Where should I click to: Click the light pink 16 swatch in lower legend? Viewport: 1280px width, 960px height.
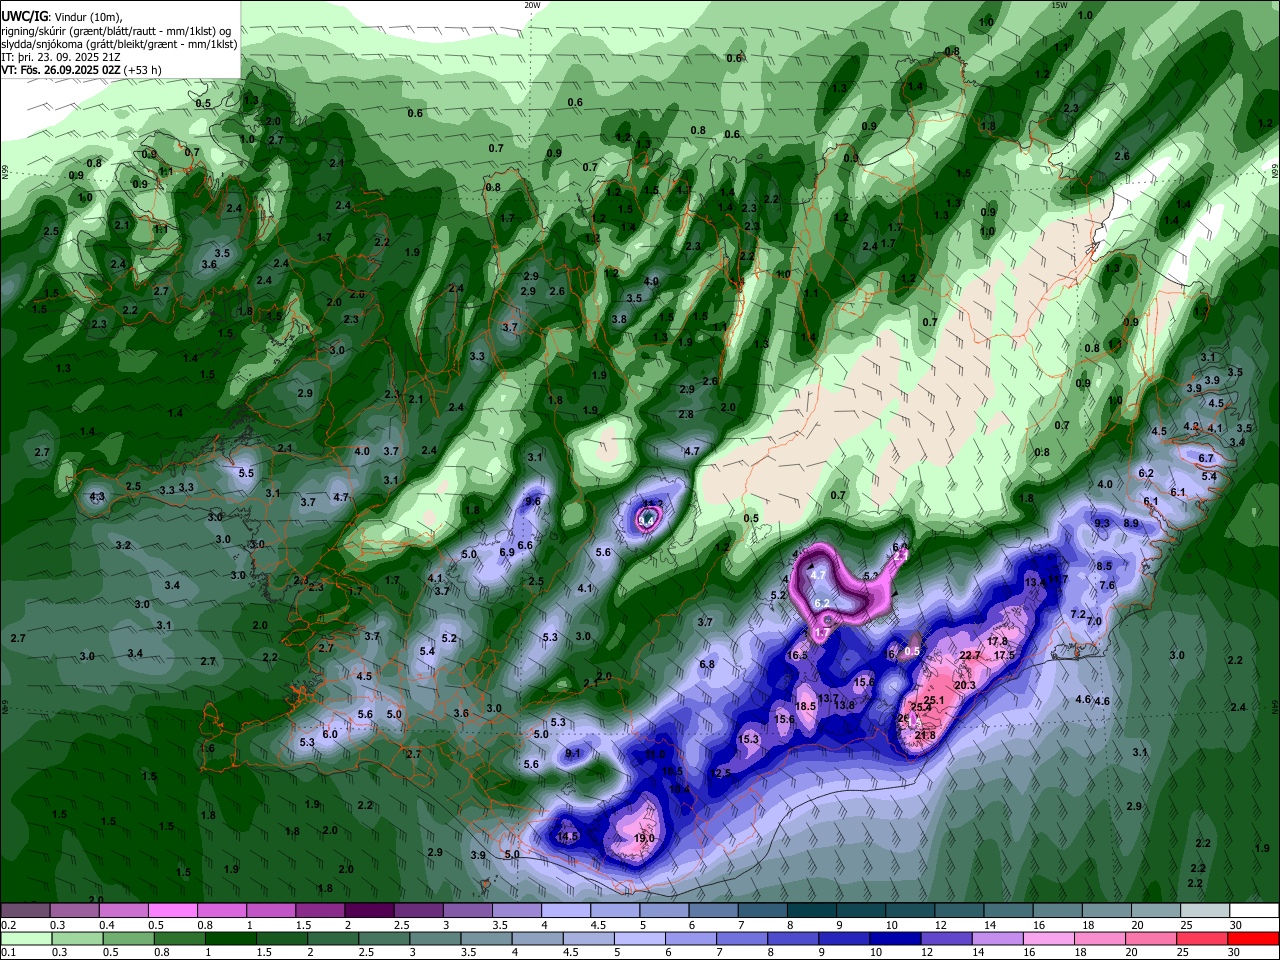1051,939
